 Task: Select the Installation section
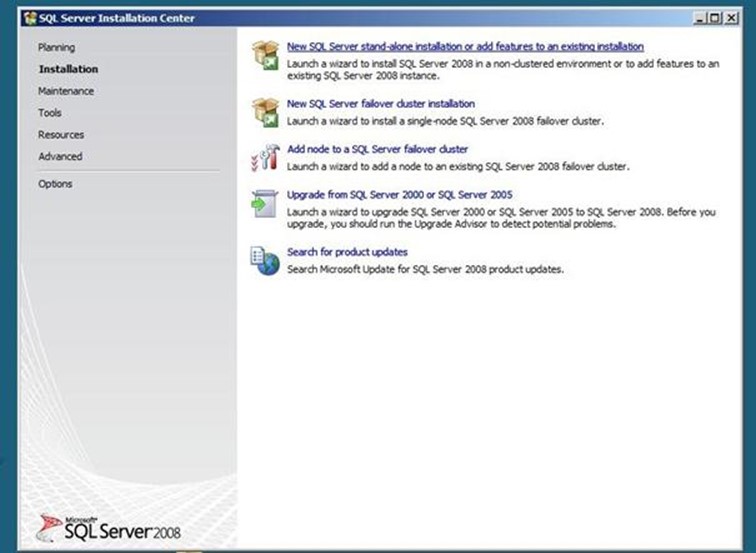click(x=68, y=69)
